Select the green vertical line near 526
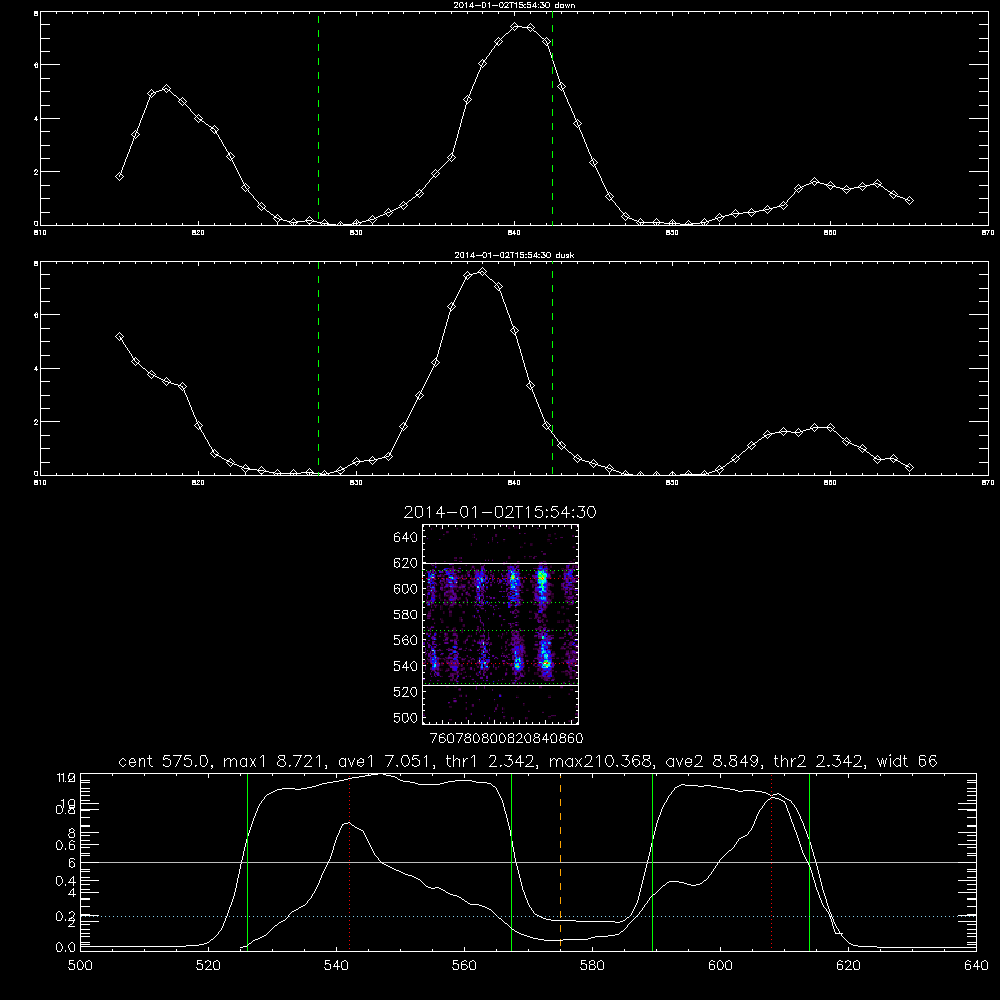 [x=247, y=861]
